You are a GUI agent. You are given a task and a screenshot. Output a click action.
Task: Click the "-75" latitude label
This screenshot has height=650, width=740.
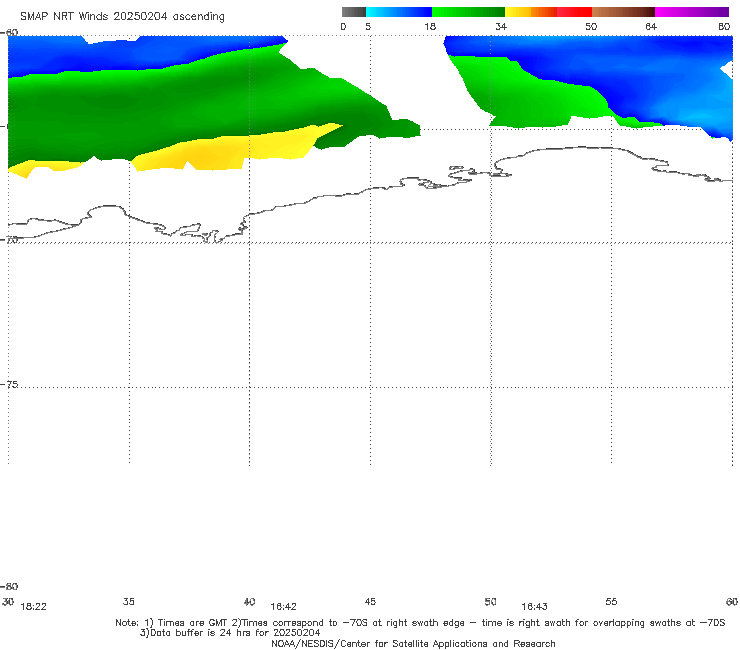9,384
